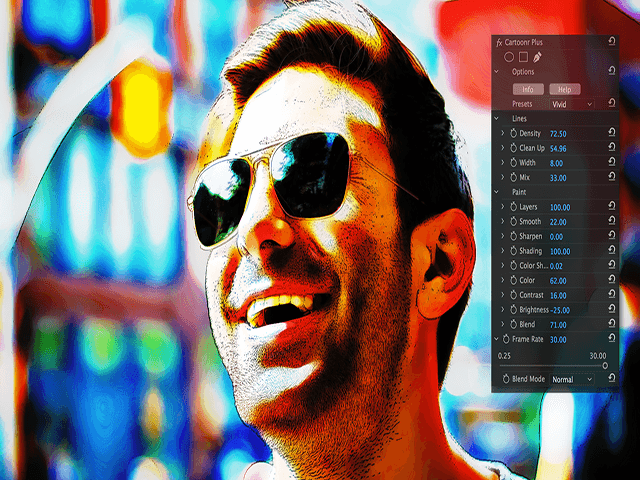This screenshot has width=640, height=480.
Task: Reset the Options group
Action: 611,71
